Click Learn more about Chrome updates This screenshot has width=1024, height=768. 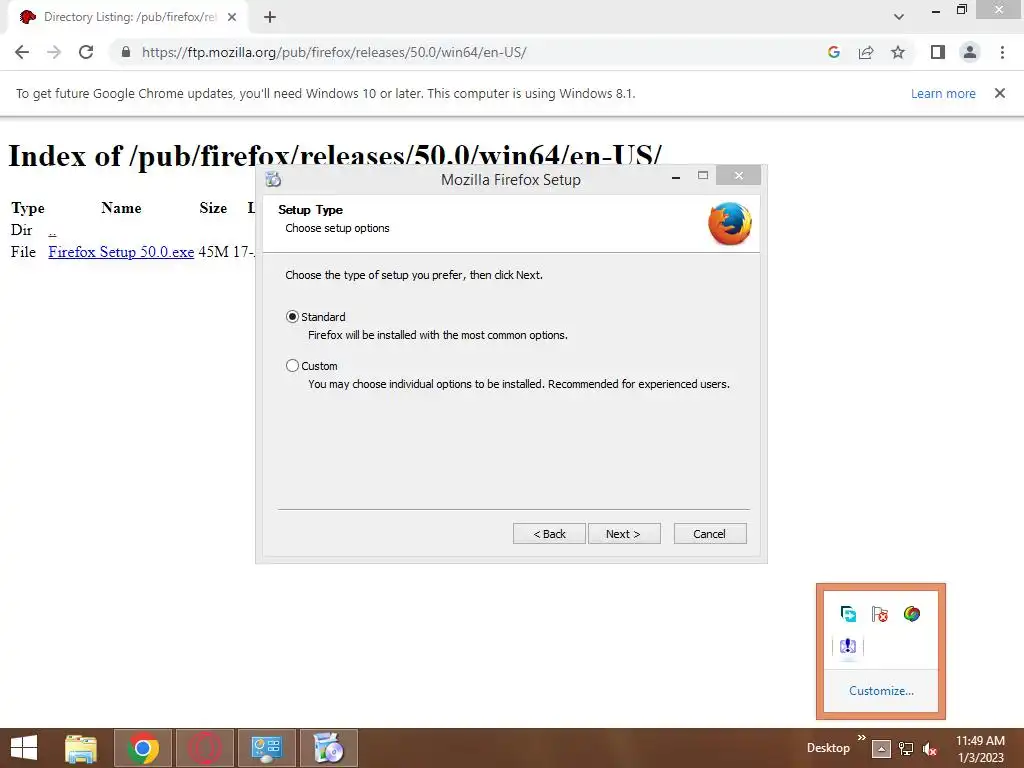(943, 93)
